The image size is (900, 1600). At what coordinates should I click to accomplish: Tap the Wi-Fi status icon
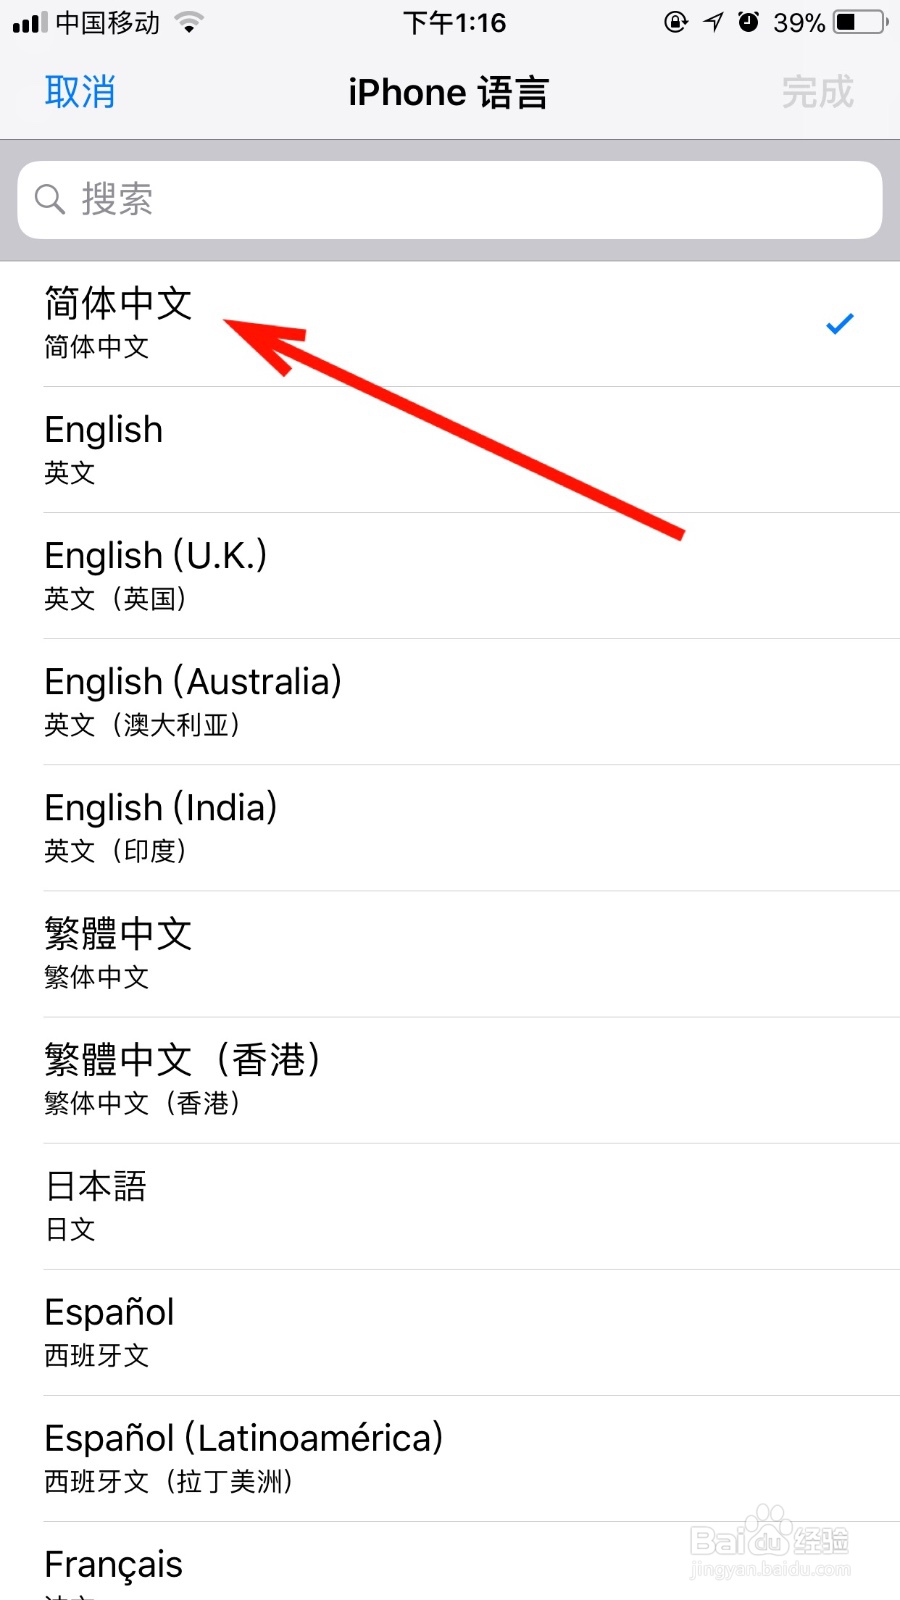[x=188, y=22]
